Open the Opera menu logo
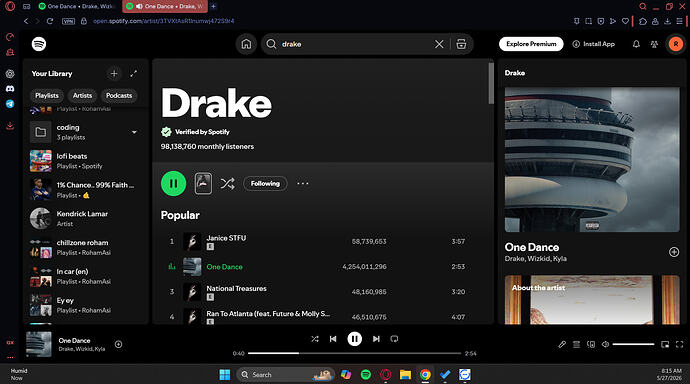Viewport: 690px width, 384px height. click(10, 6)
